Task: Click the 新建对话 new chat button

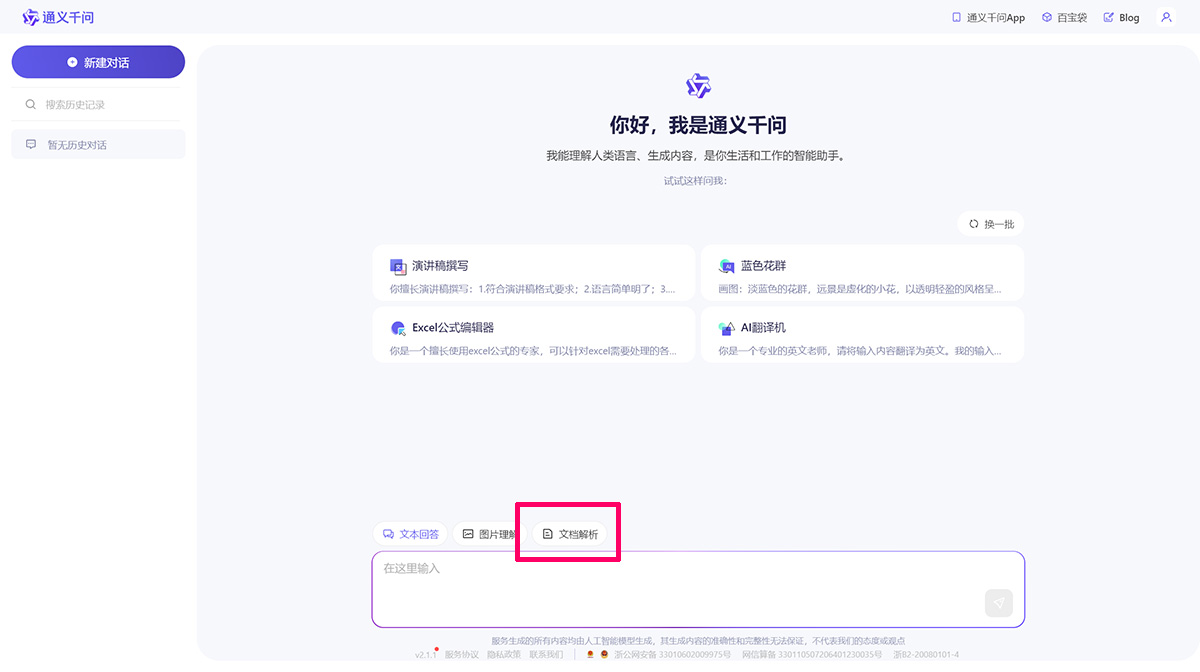Action: [97, 61]
